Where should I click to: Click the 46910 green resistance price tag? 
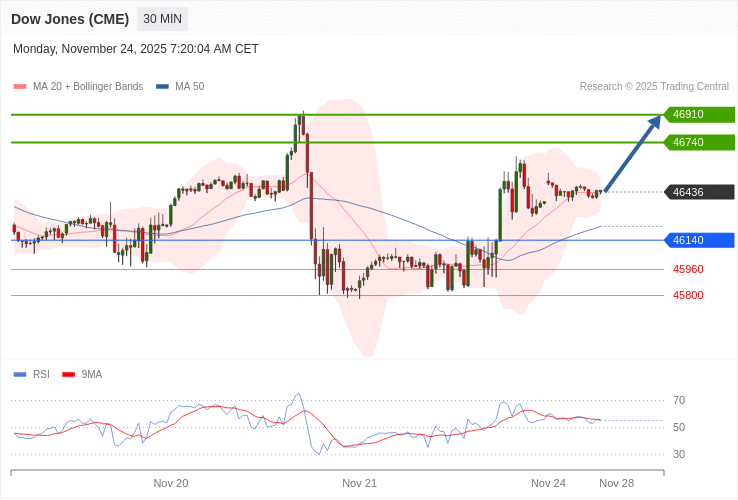[699, 114]
